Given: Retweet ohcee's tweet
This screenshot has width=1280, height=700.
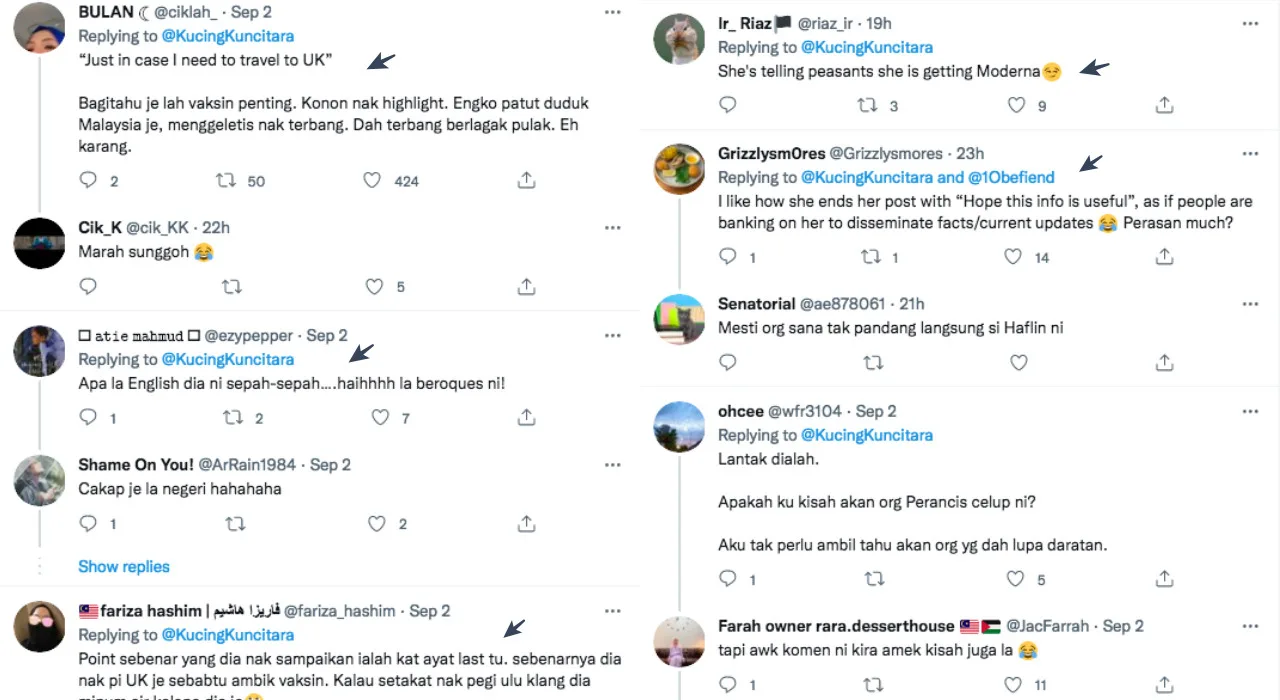Looking at the screenshot, I should 873,578.
